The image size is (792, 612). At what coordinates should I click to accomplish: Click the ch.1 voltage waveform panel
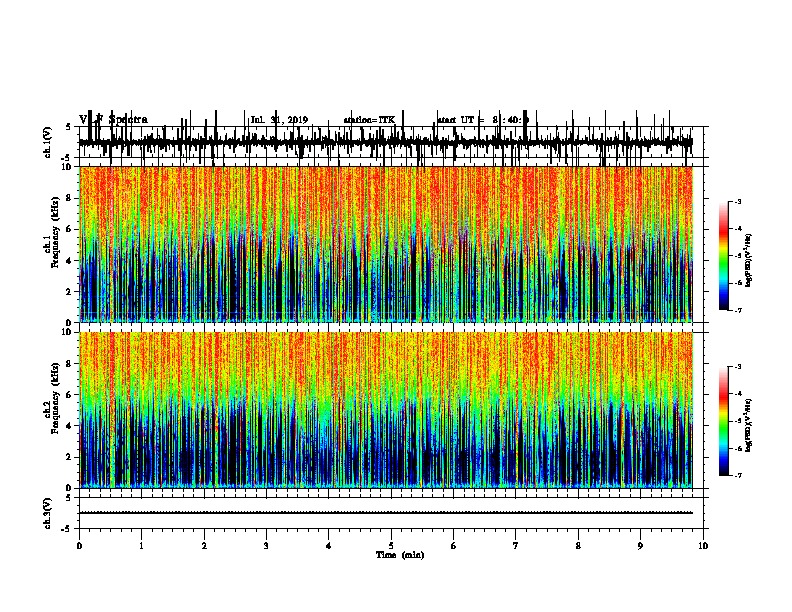391,142
